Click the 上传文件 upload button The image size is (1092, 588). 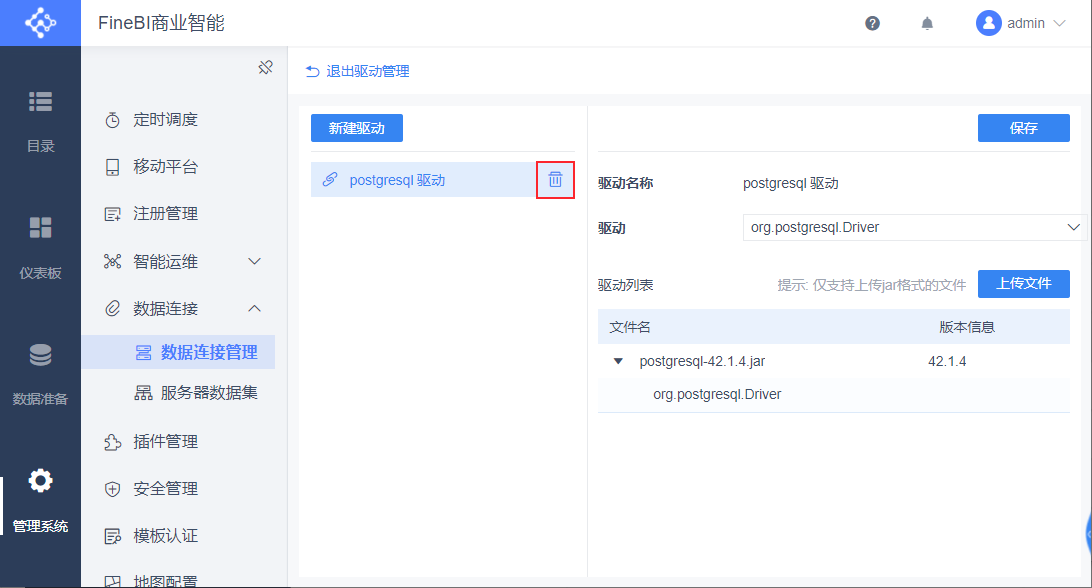[x=1023, y=284]
